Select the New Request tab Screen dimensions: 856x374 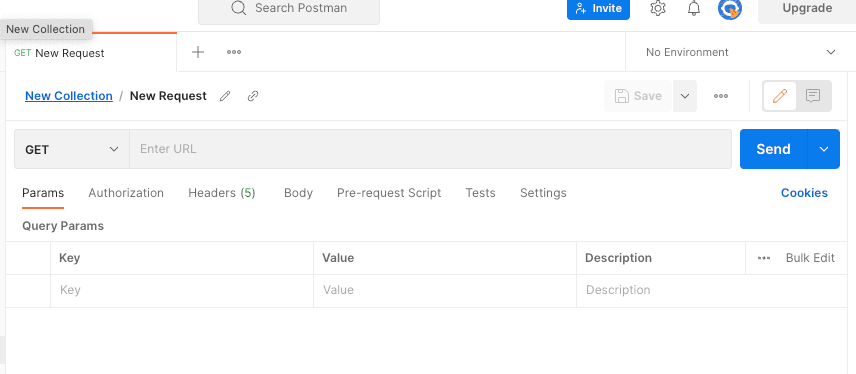91,53
